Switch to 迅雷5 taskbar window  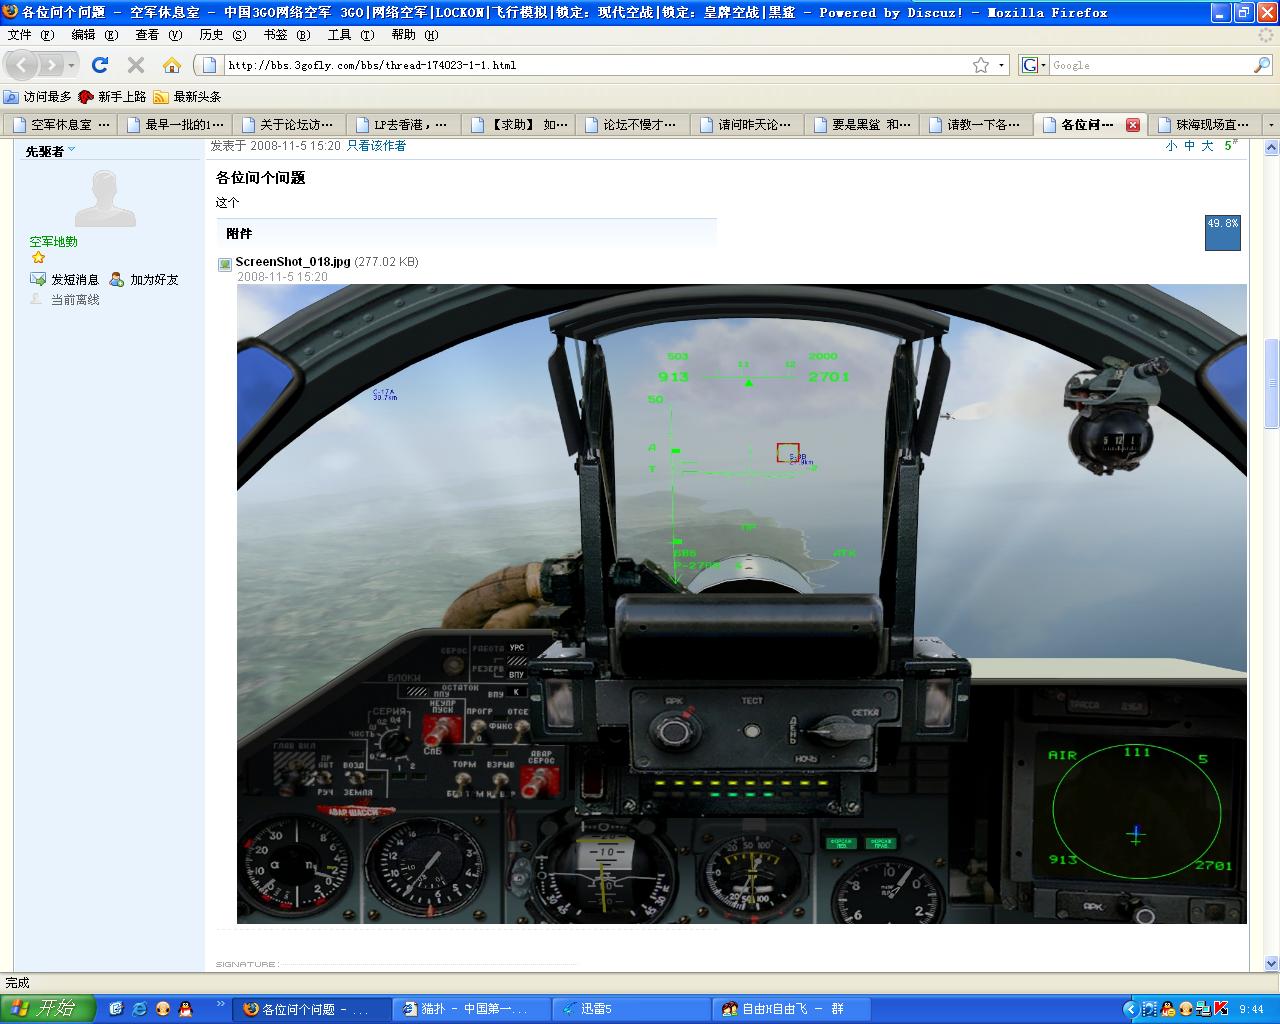pos(633,1009)
